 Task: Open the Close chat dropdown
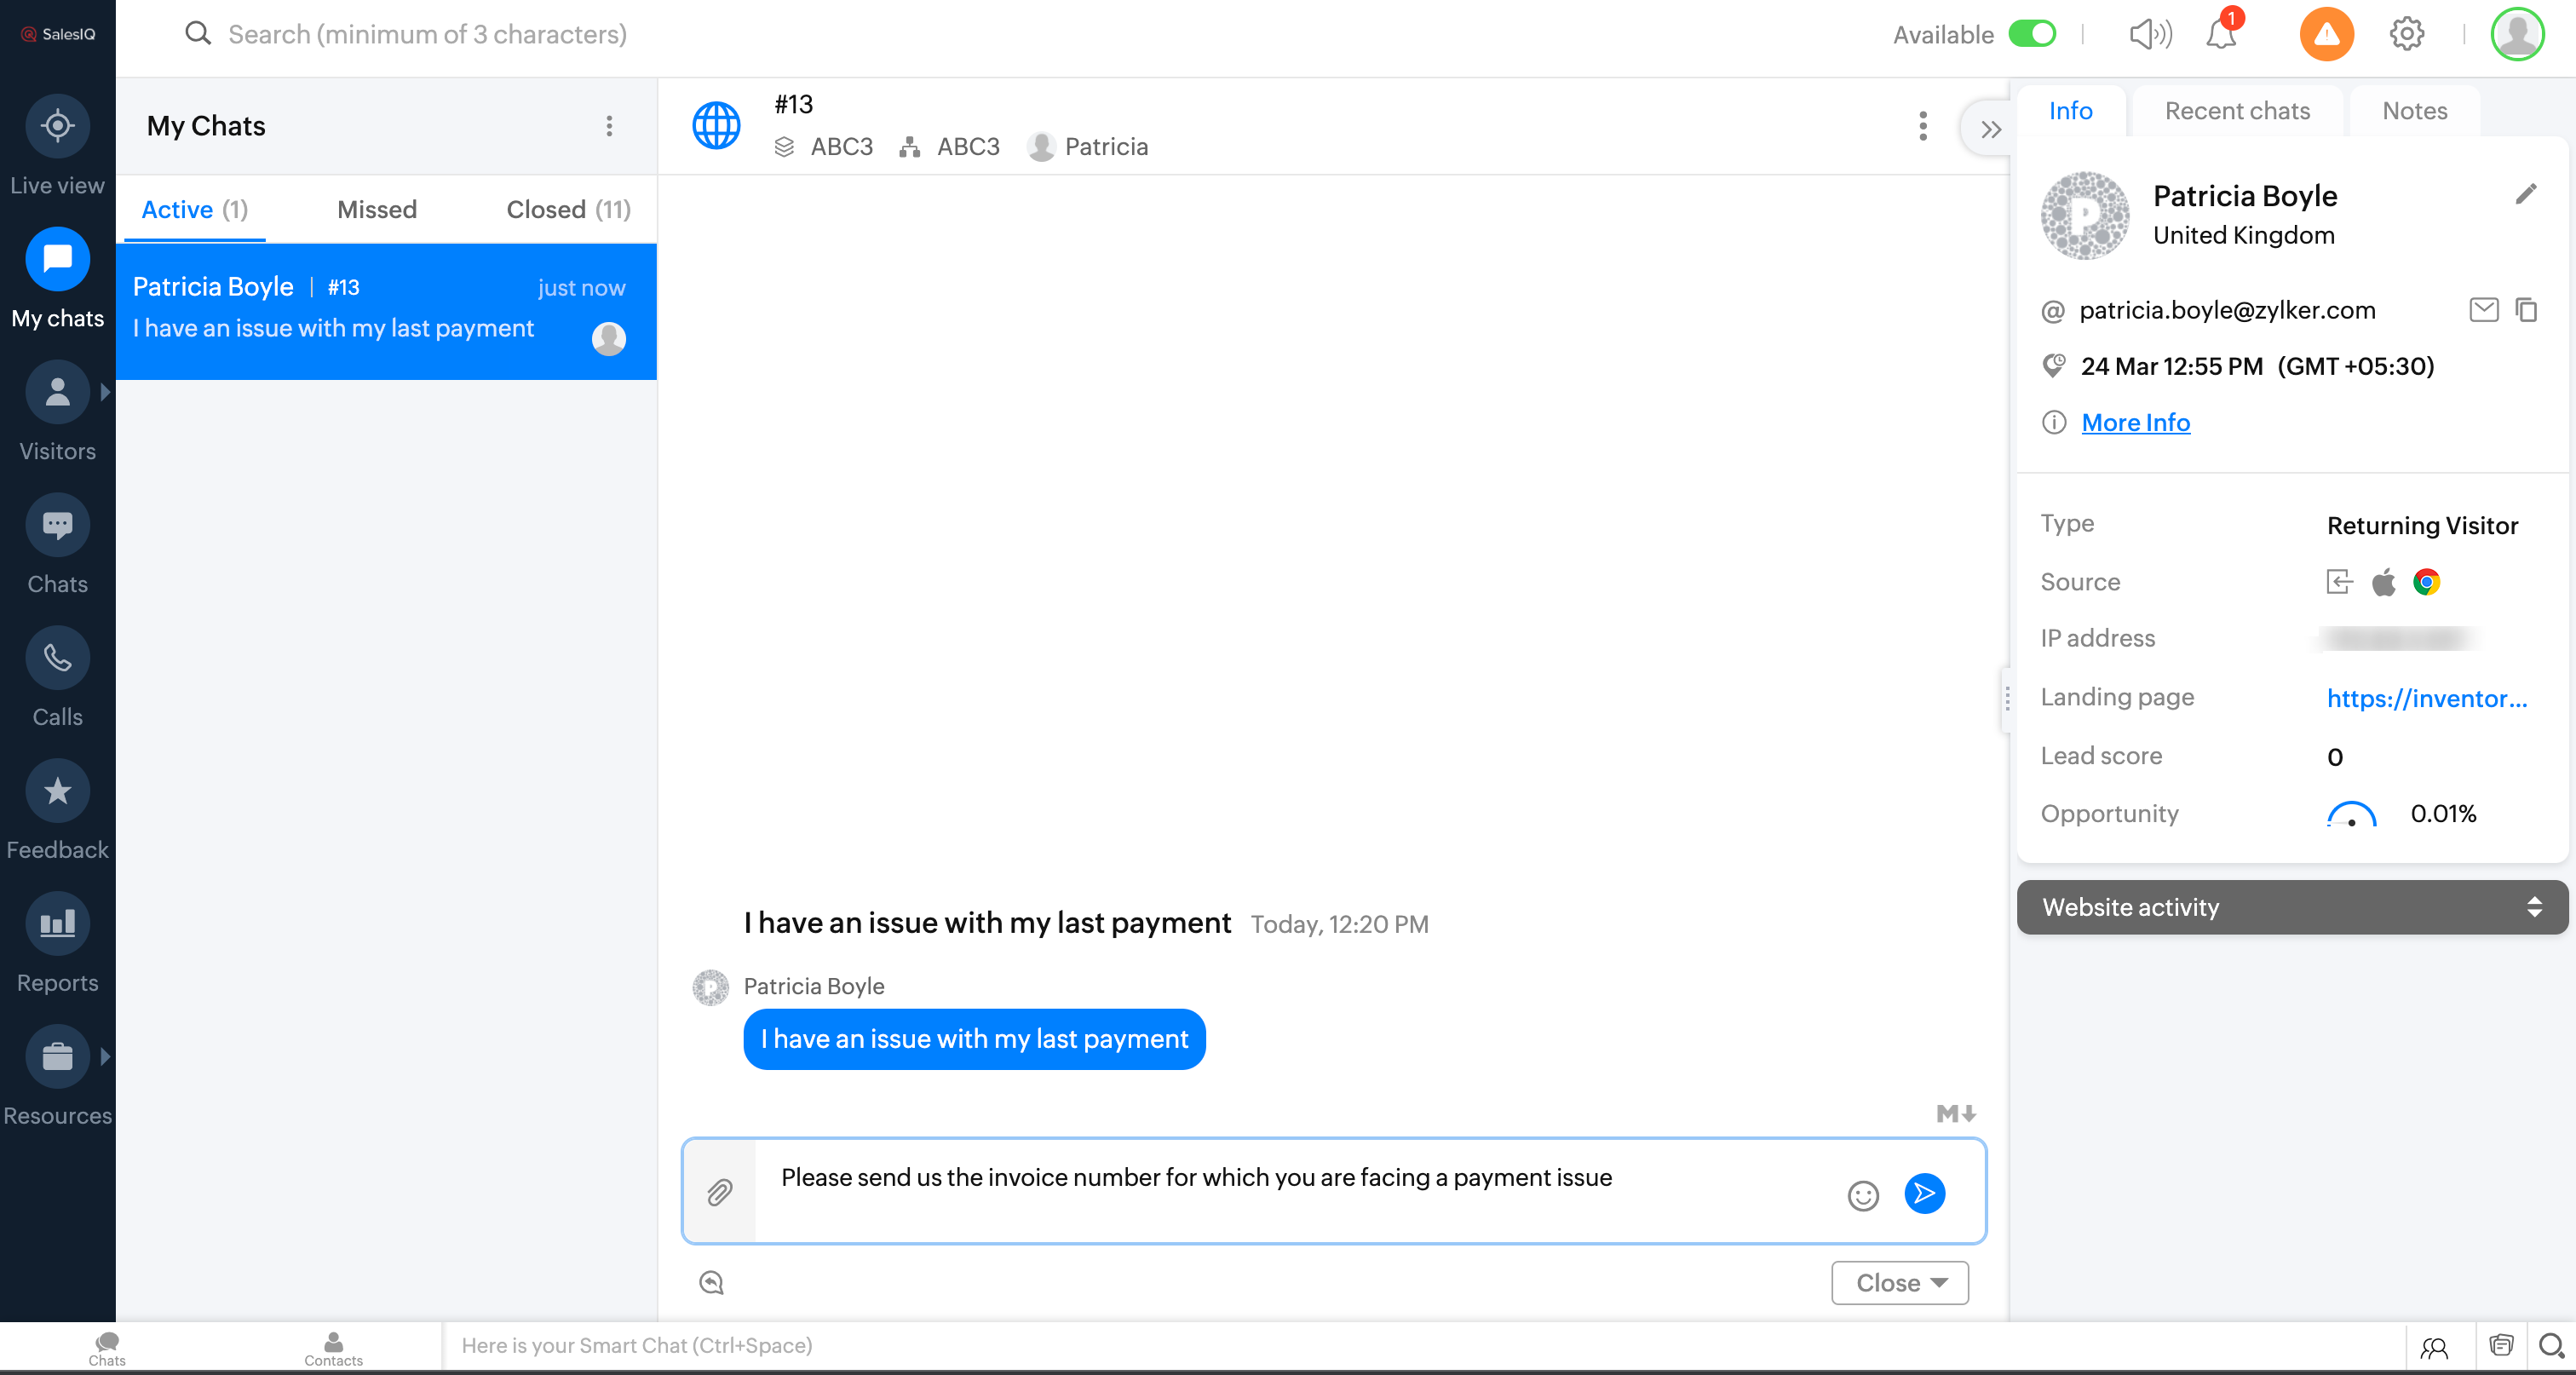pos(1899,1282)
